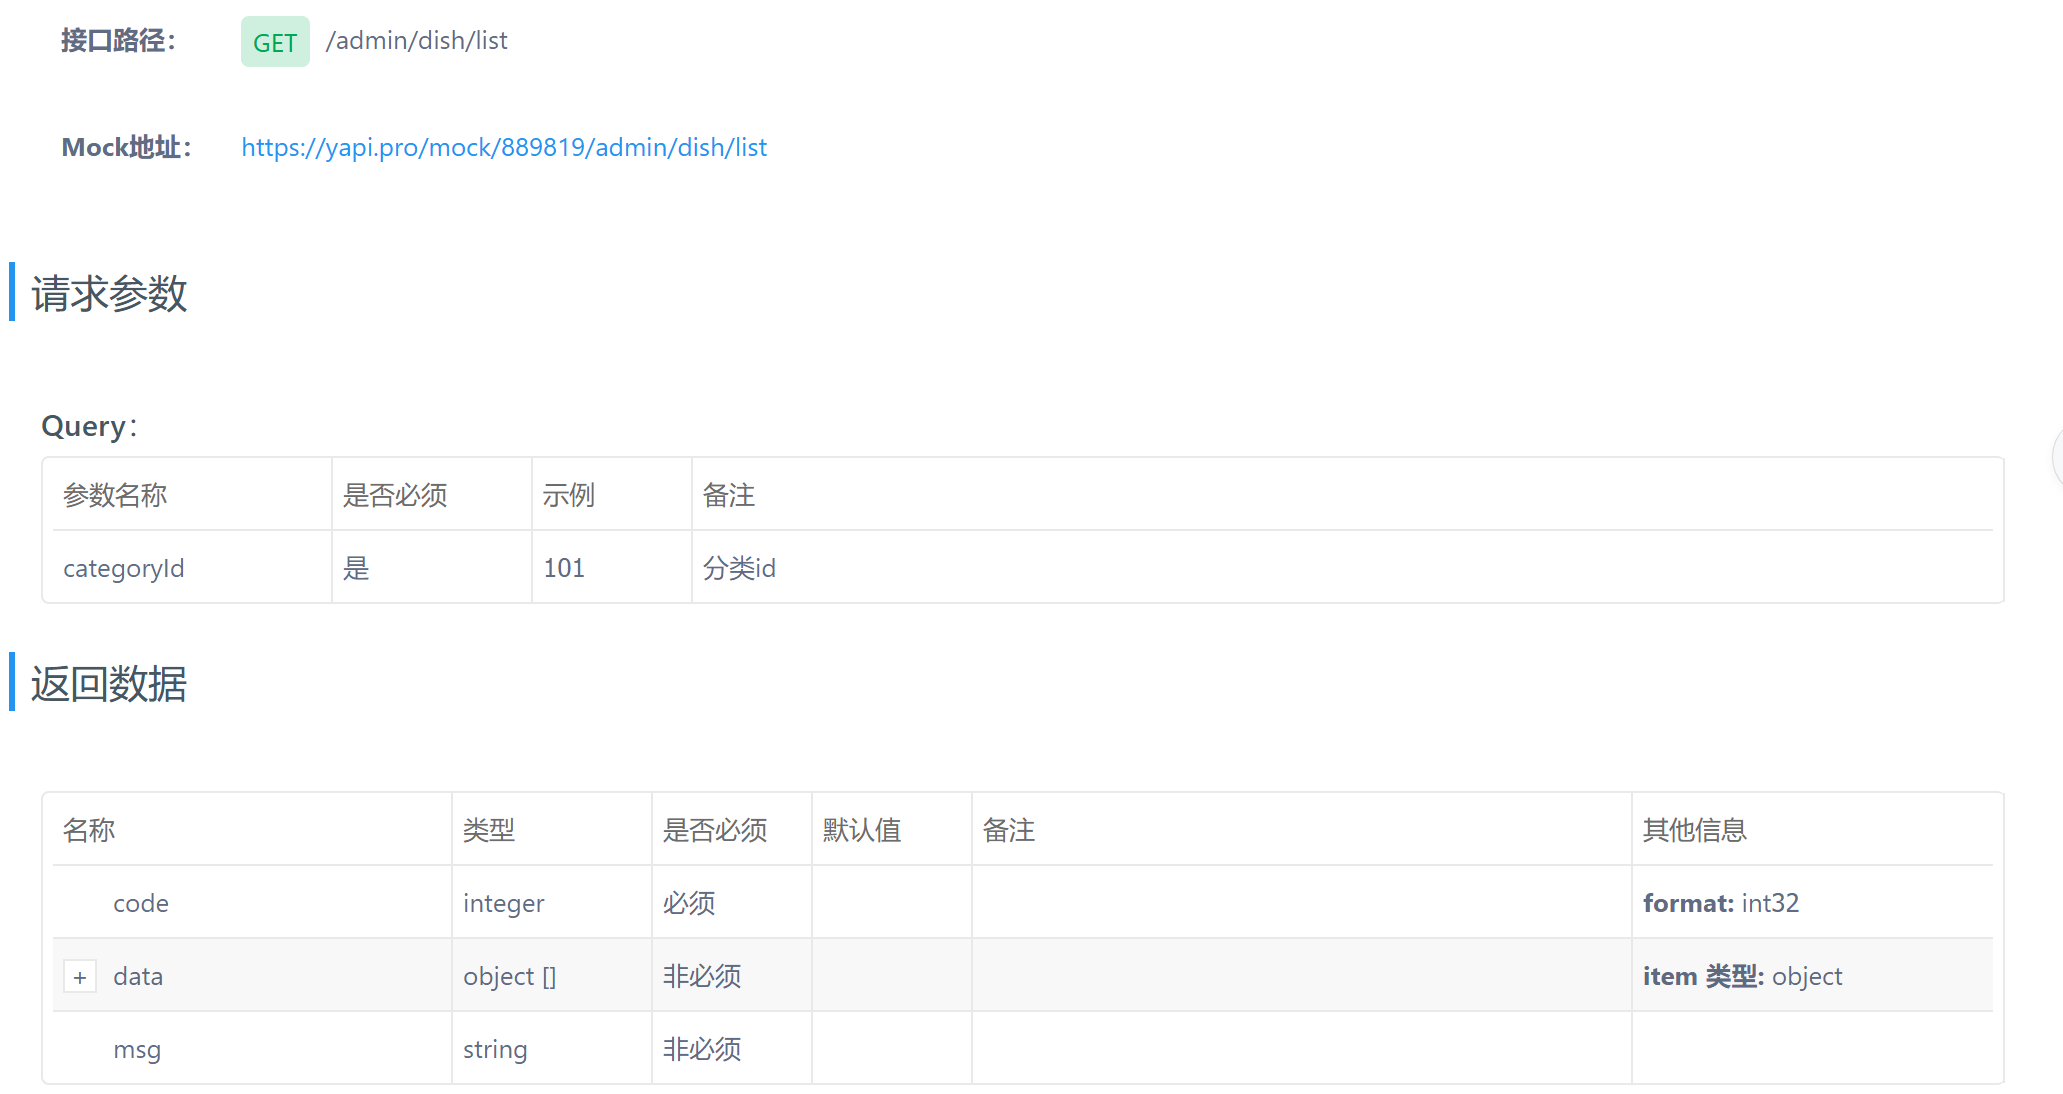Select the data field name
Image resolution: width=2063 pixels, height=1094 pixels.
tap(138, 976)
